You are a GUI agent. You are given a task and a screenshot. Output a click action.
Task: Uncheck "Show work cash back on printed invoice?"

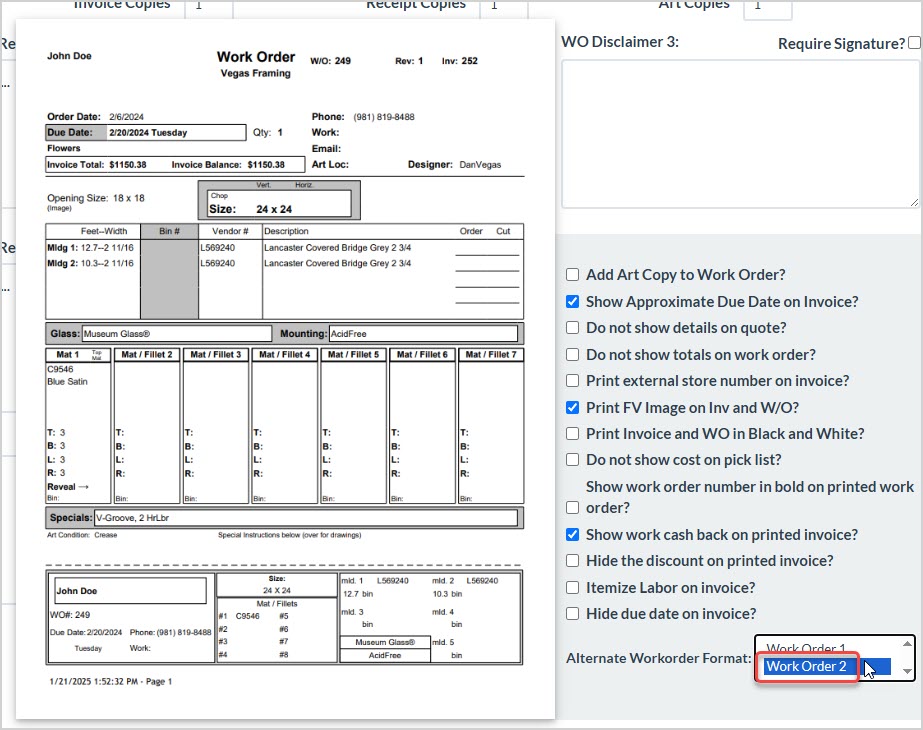[572, 534]
